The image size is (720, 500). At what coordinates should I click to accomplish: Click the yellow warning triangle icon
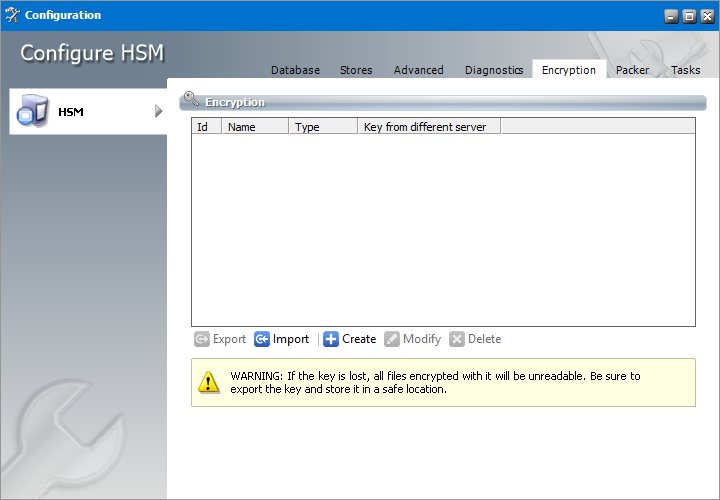pos(208,382)
